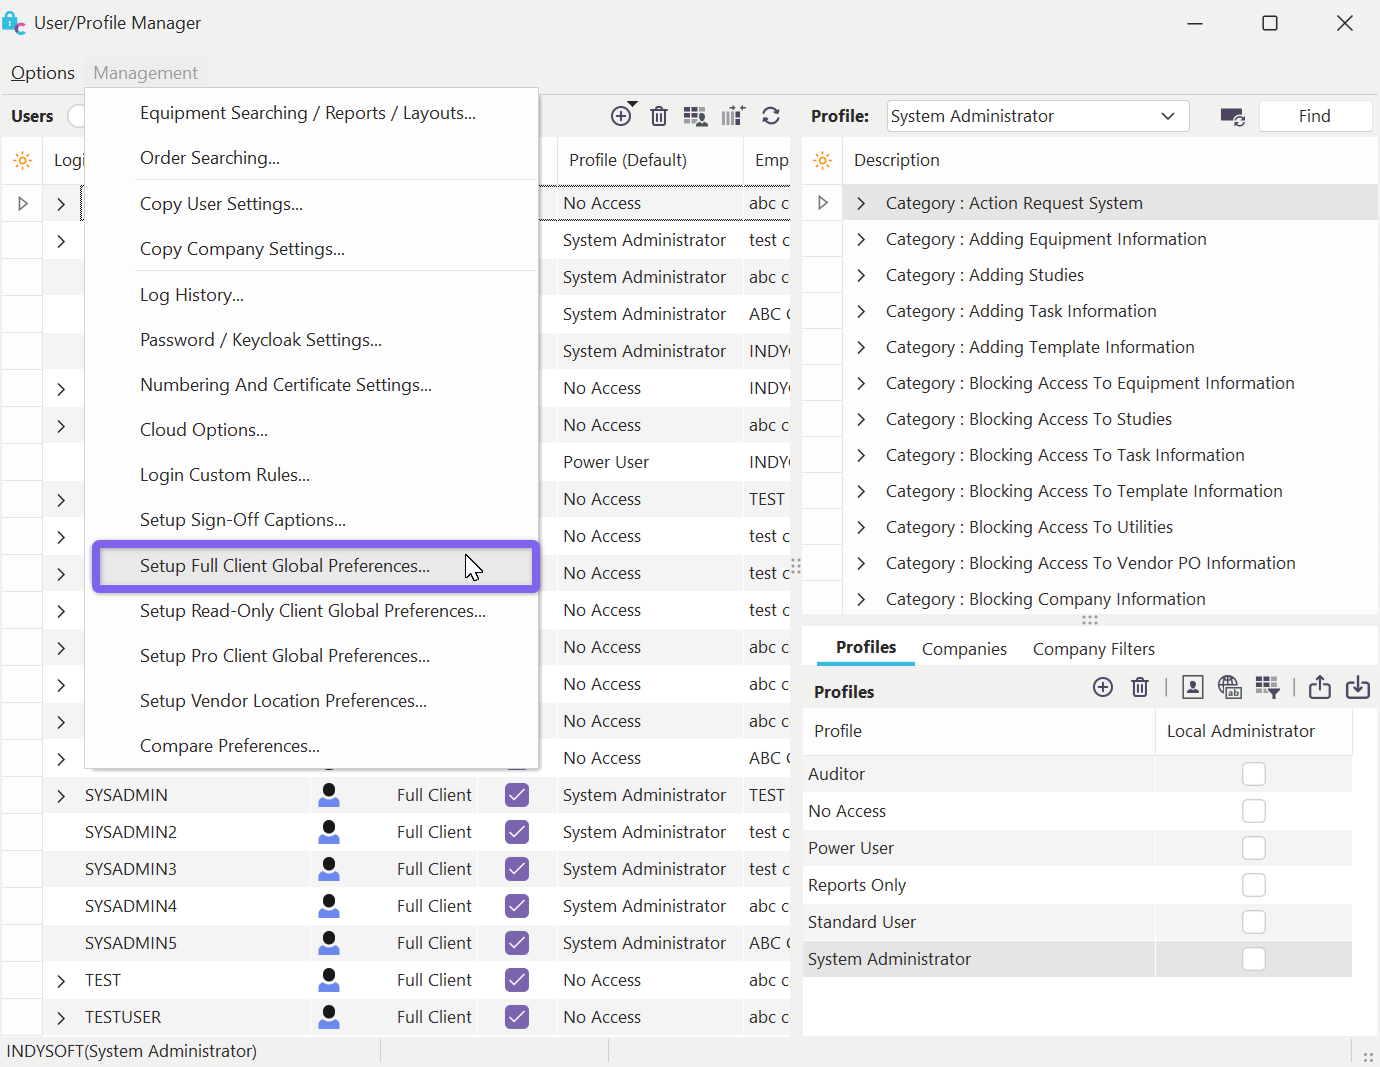The width and height of the screenshot is (1380, 1067).
Task: Open the Options menu
Action: click(x=43, y=73)
